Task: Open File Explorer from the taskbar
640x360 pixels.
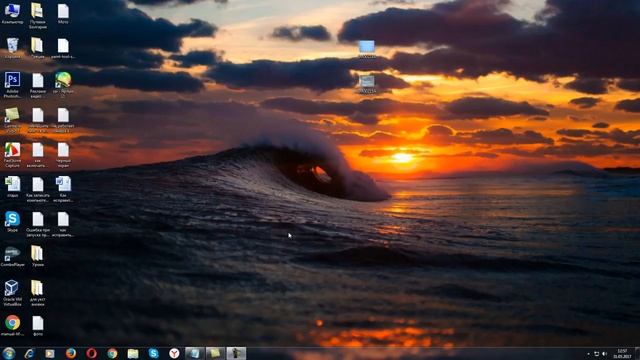Action: [133, 353]
